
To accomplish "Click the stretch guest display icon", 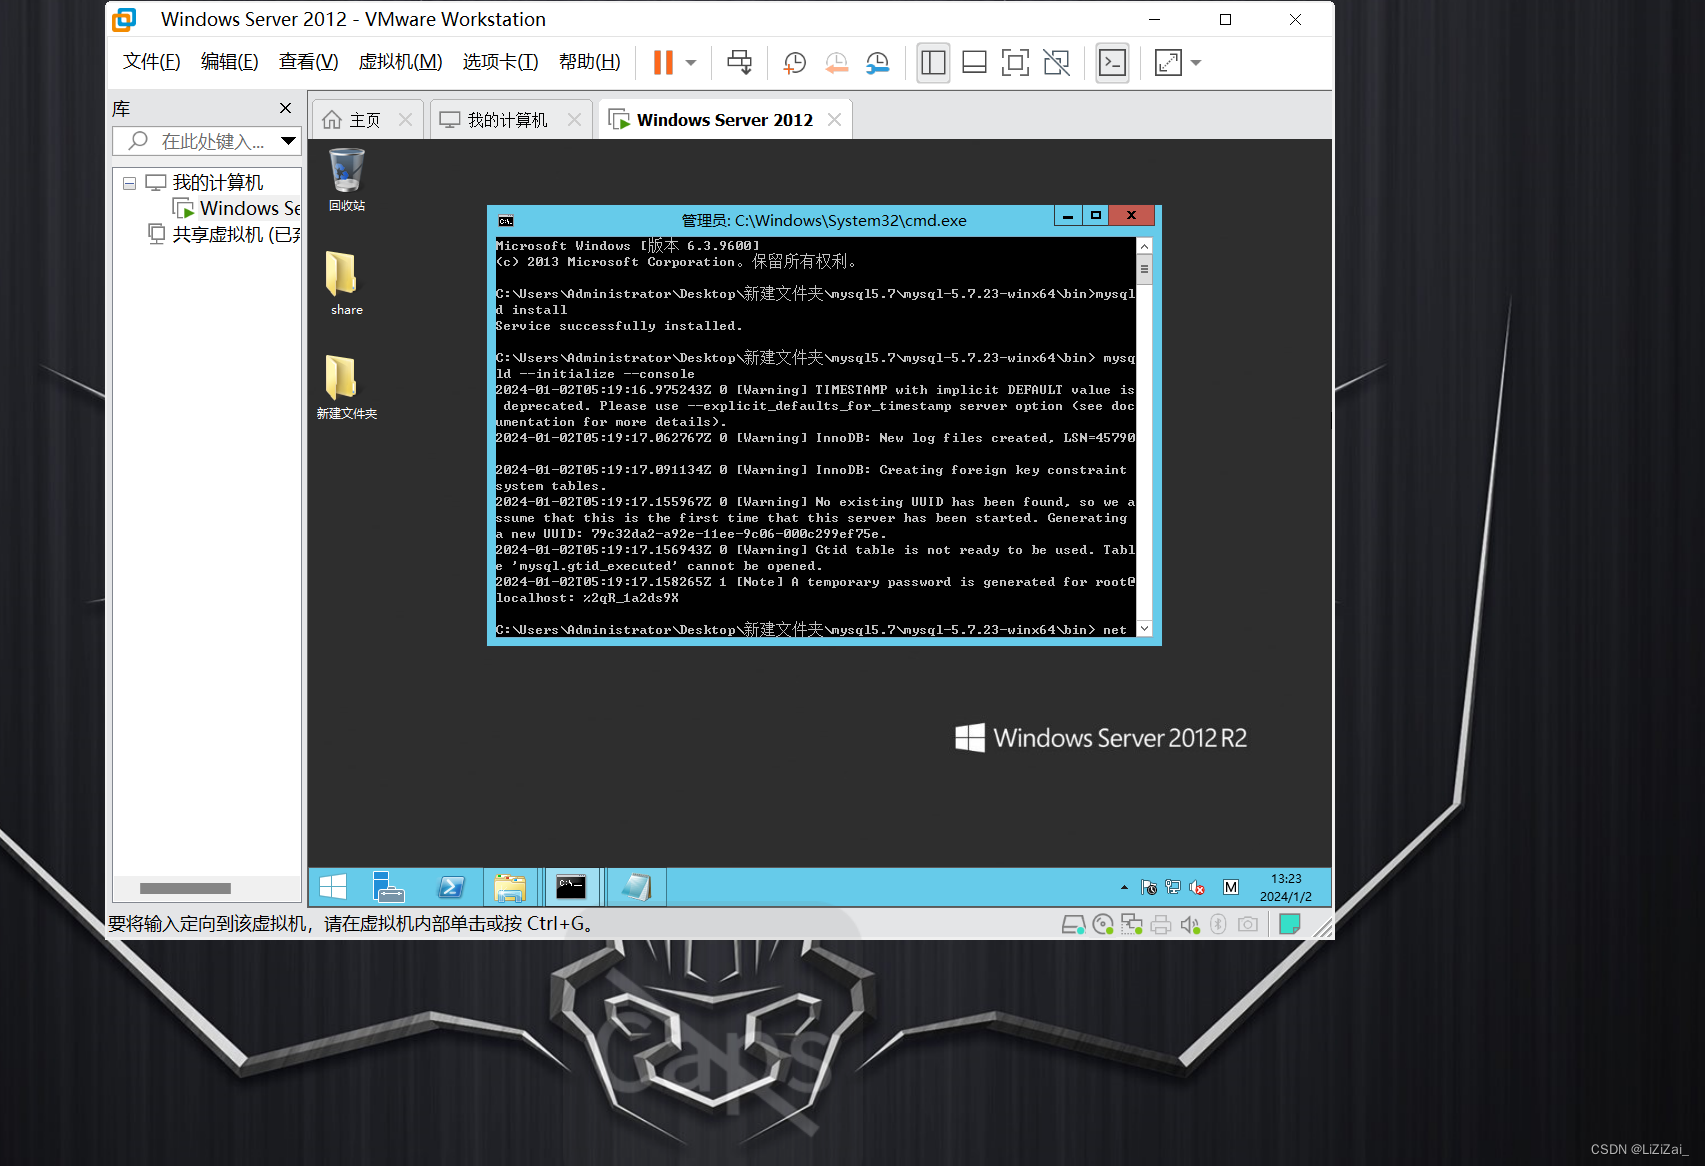I will pos(1168,62).
